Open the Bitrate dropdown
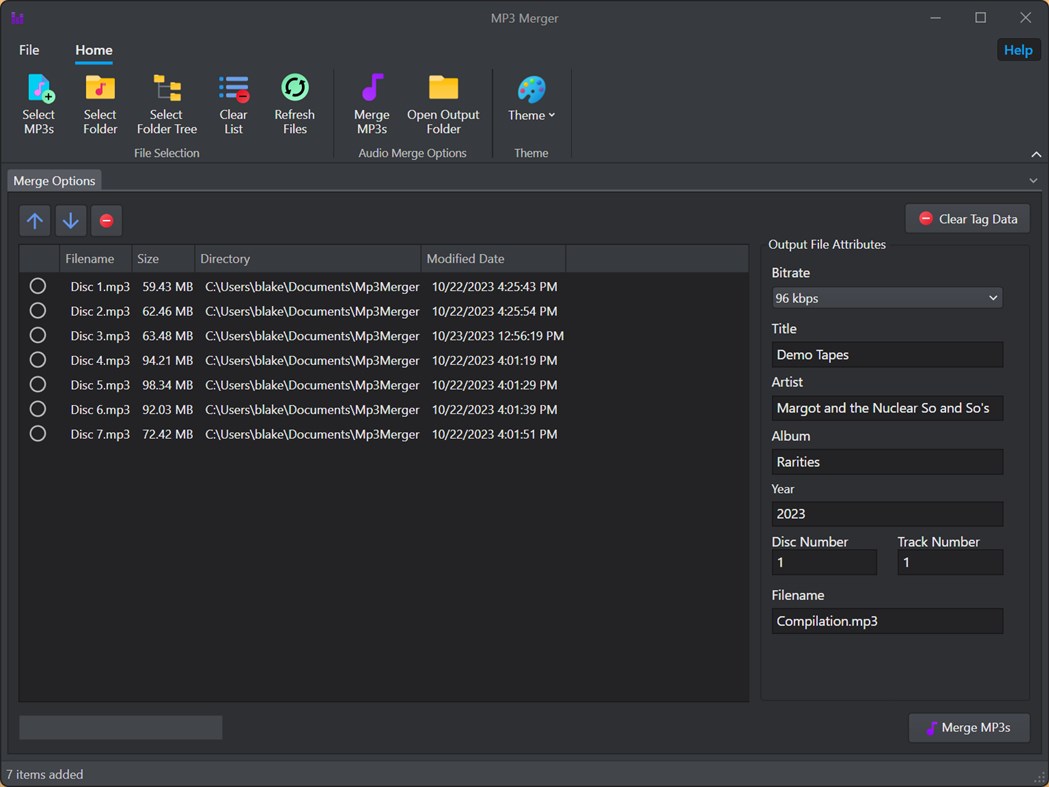Viewport: 1049px width, 787px height. click(x=992, y=297)
